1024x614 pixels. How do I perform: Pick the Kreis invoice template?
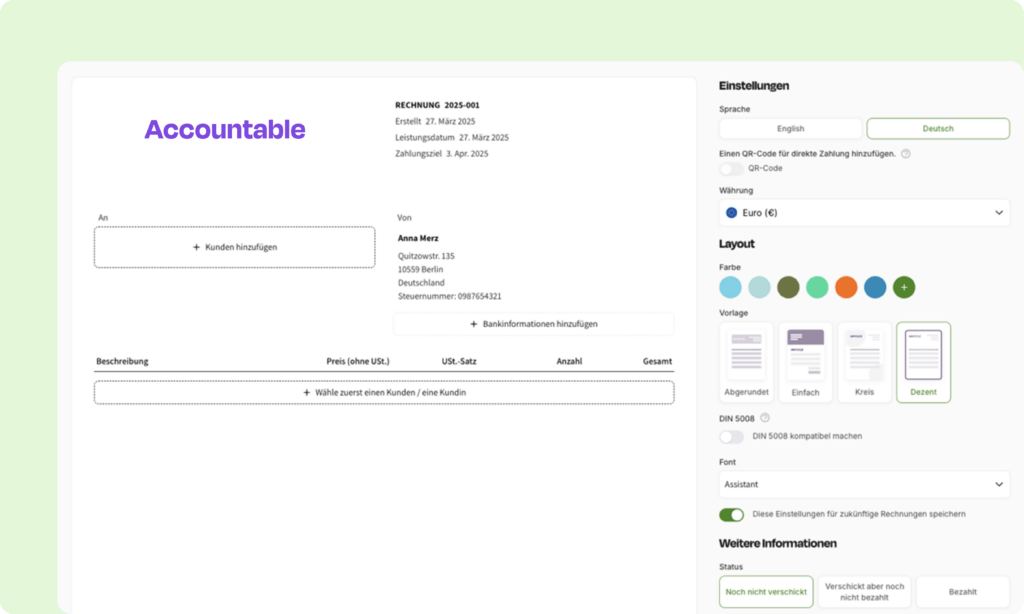click(x=864, y=362)
